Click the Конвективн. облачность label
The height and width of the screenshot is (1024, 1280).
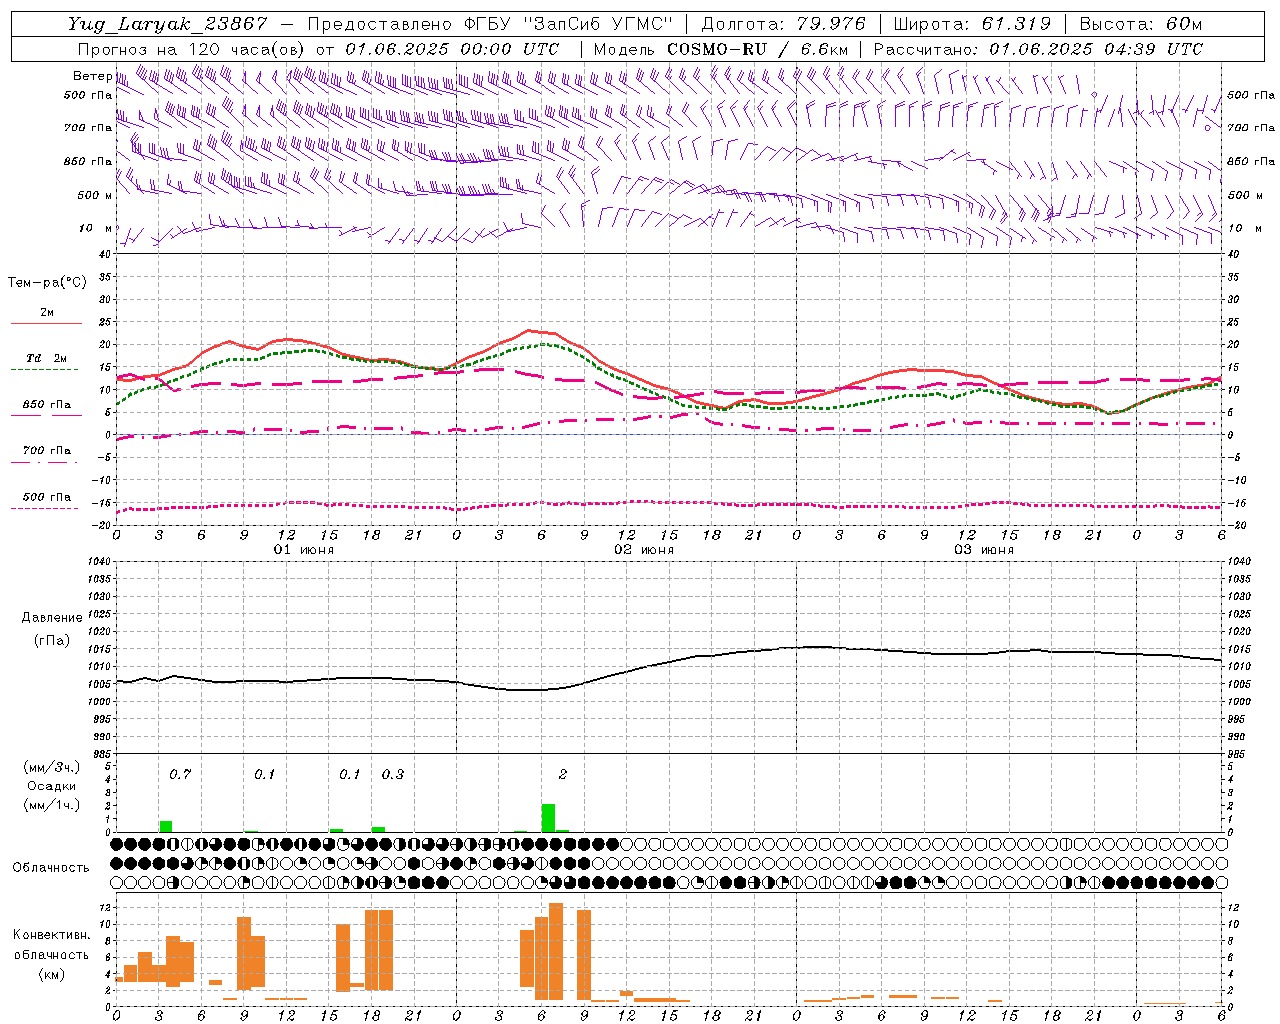click(x=51, y=945)
